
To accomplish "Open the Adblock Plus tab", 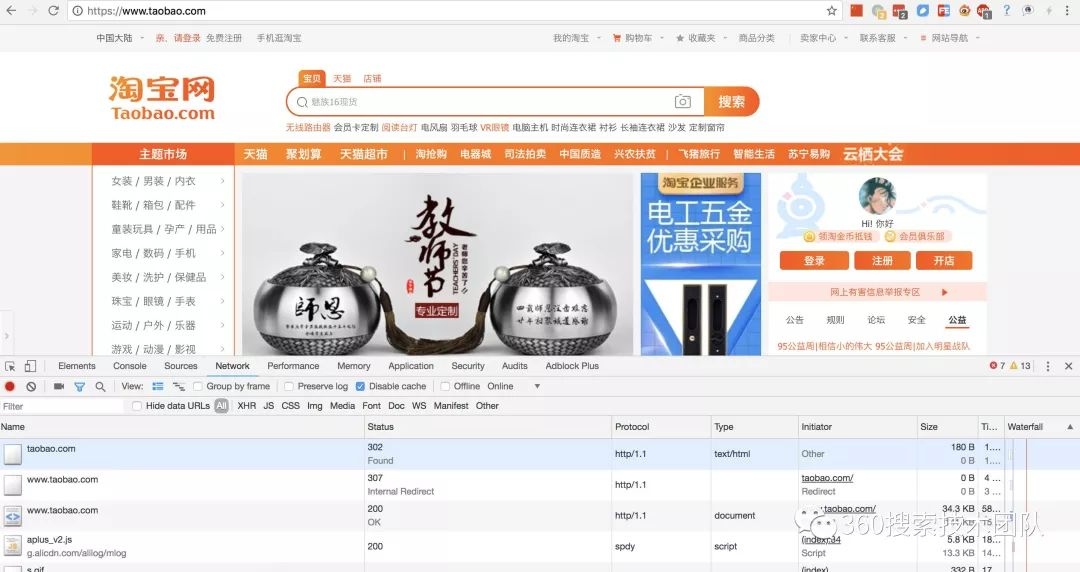I will click(572, 366).
